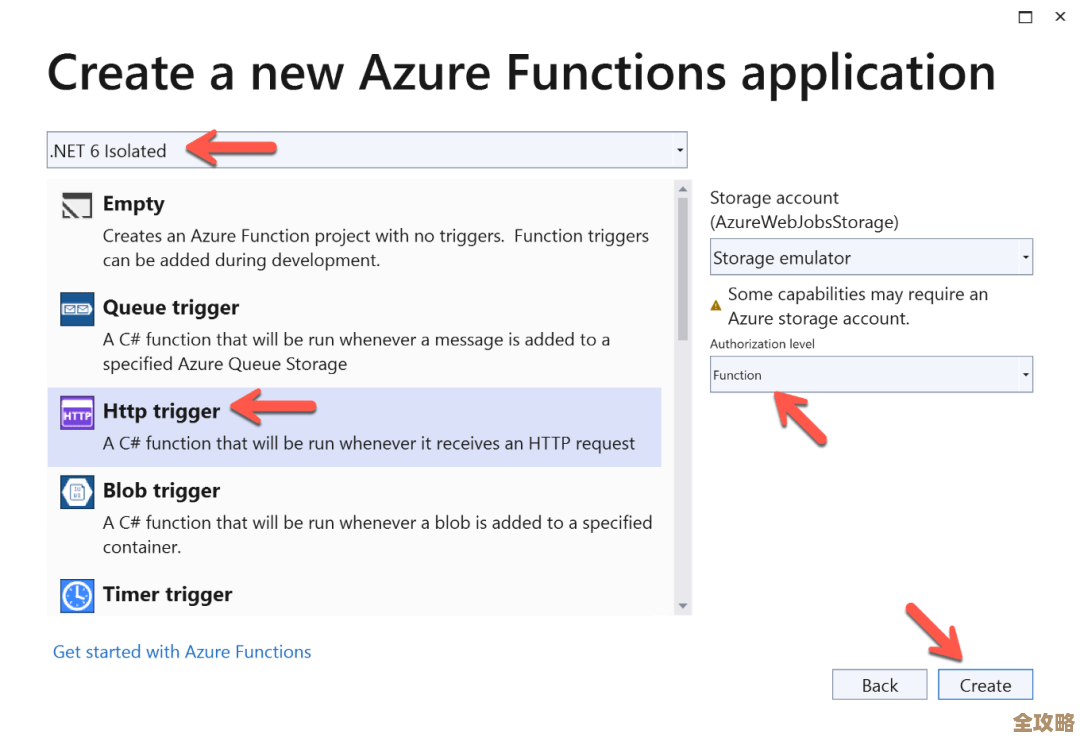Select the Timer trigger clock icon

pos(77,595)
